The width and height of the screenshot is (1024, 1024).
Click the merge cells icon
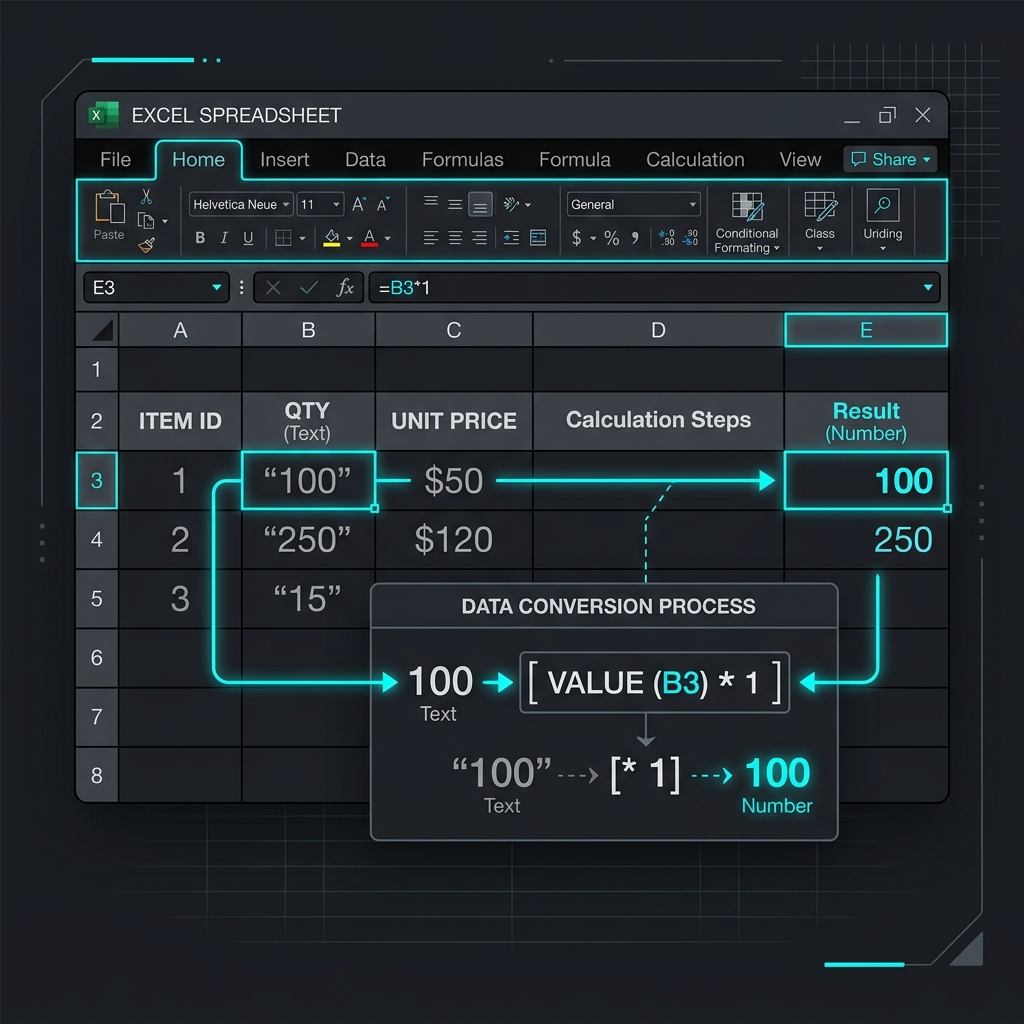538,238
